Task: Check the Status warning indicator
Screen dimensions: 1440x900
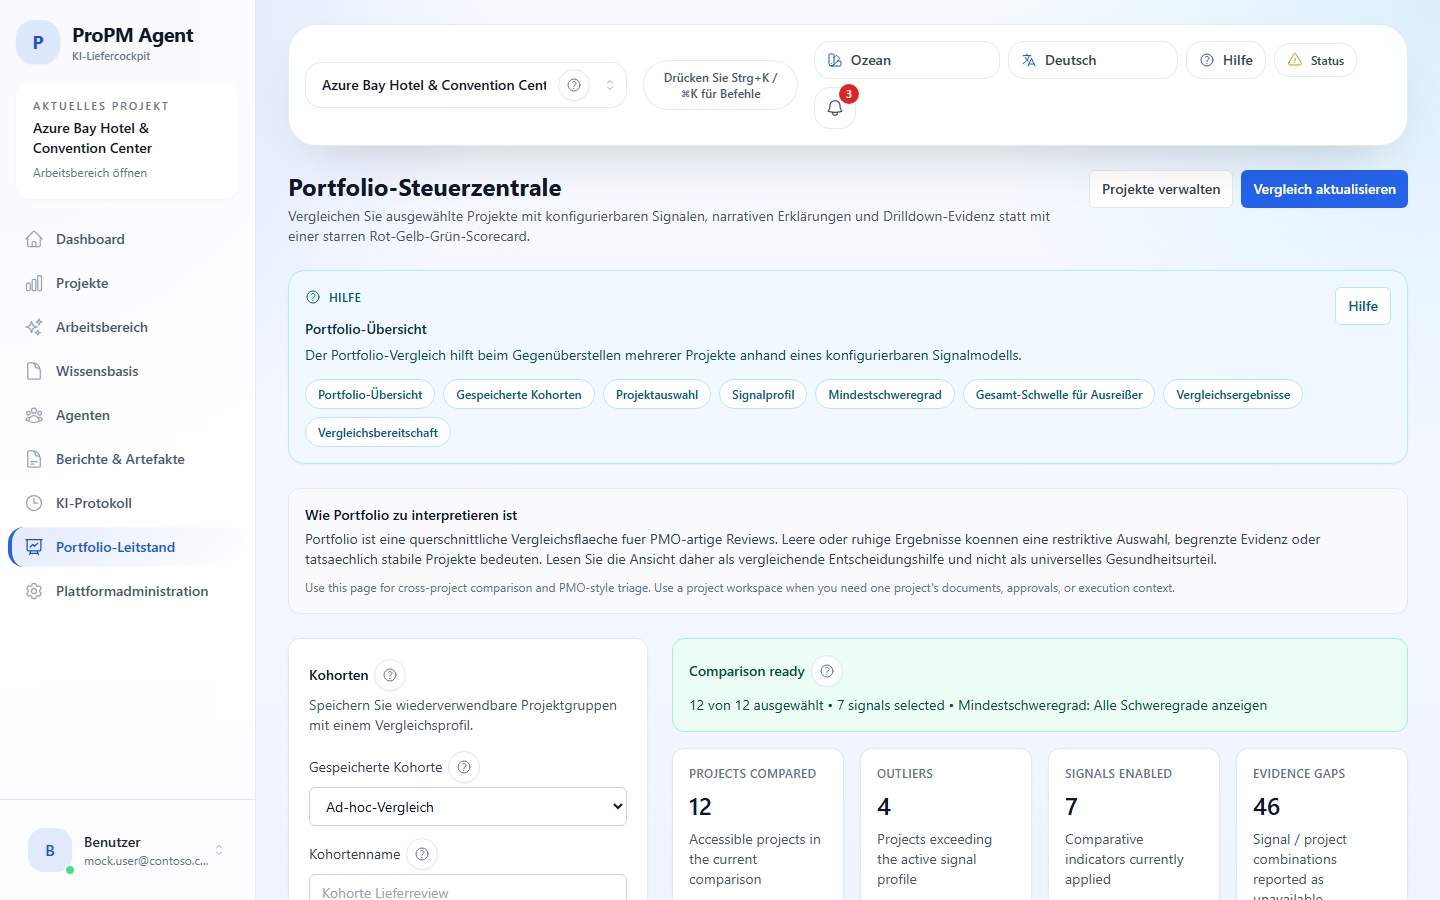Action: [x=1315, y=60]
